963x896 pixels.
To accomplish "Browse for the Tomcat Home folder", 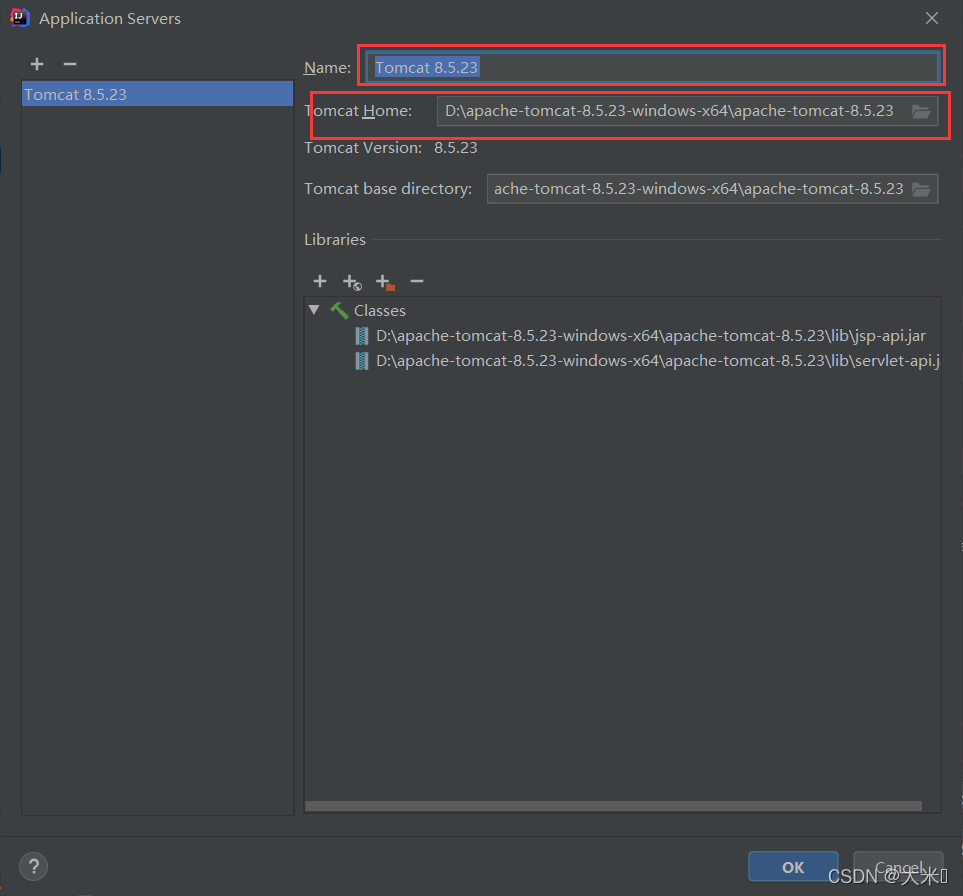I will 921,111.
